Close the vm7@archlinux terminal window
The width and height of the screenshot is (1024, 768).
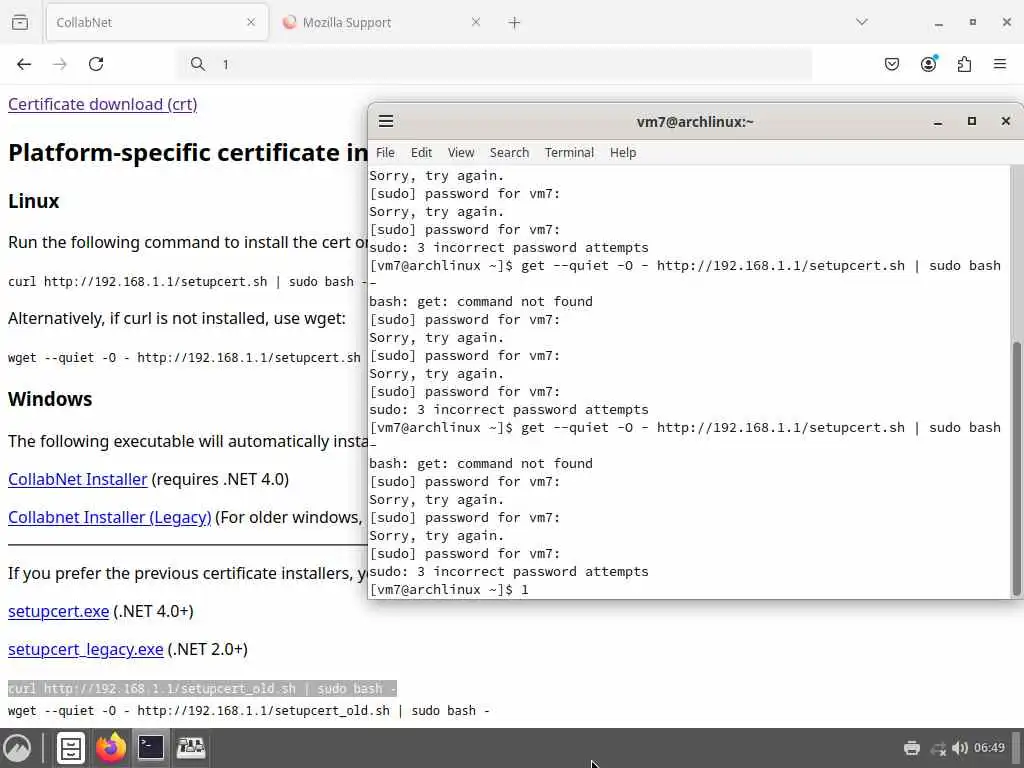coord(1006,121)
